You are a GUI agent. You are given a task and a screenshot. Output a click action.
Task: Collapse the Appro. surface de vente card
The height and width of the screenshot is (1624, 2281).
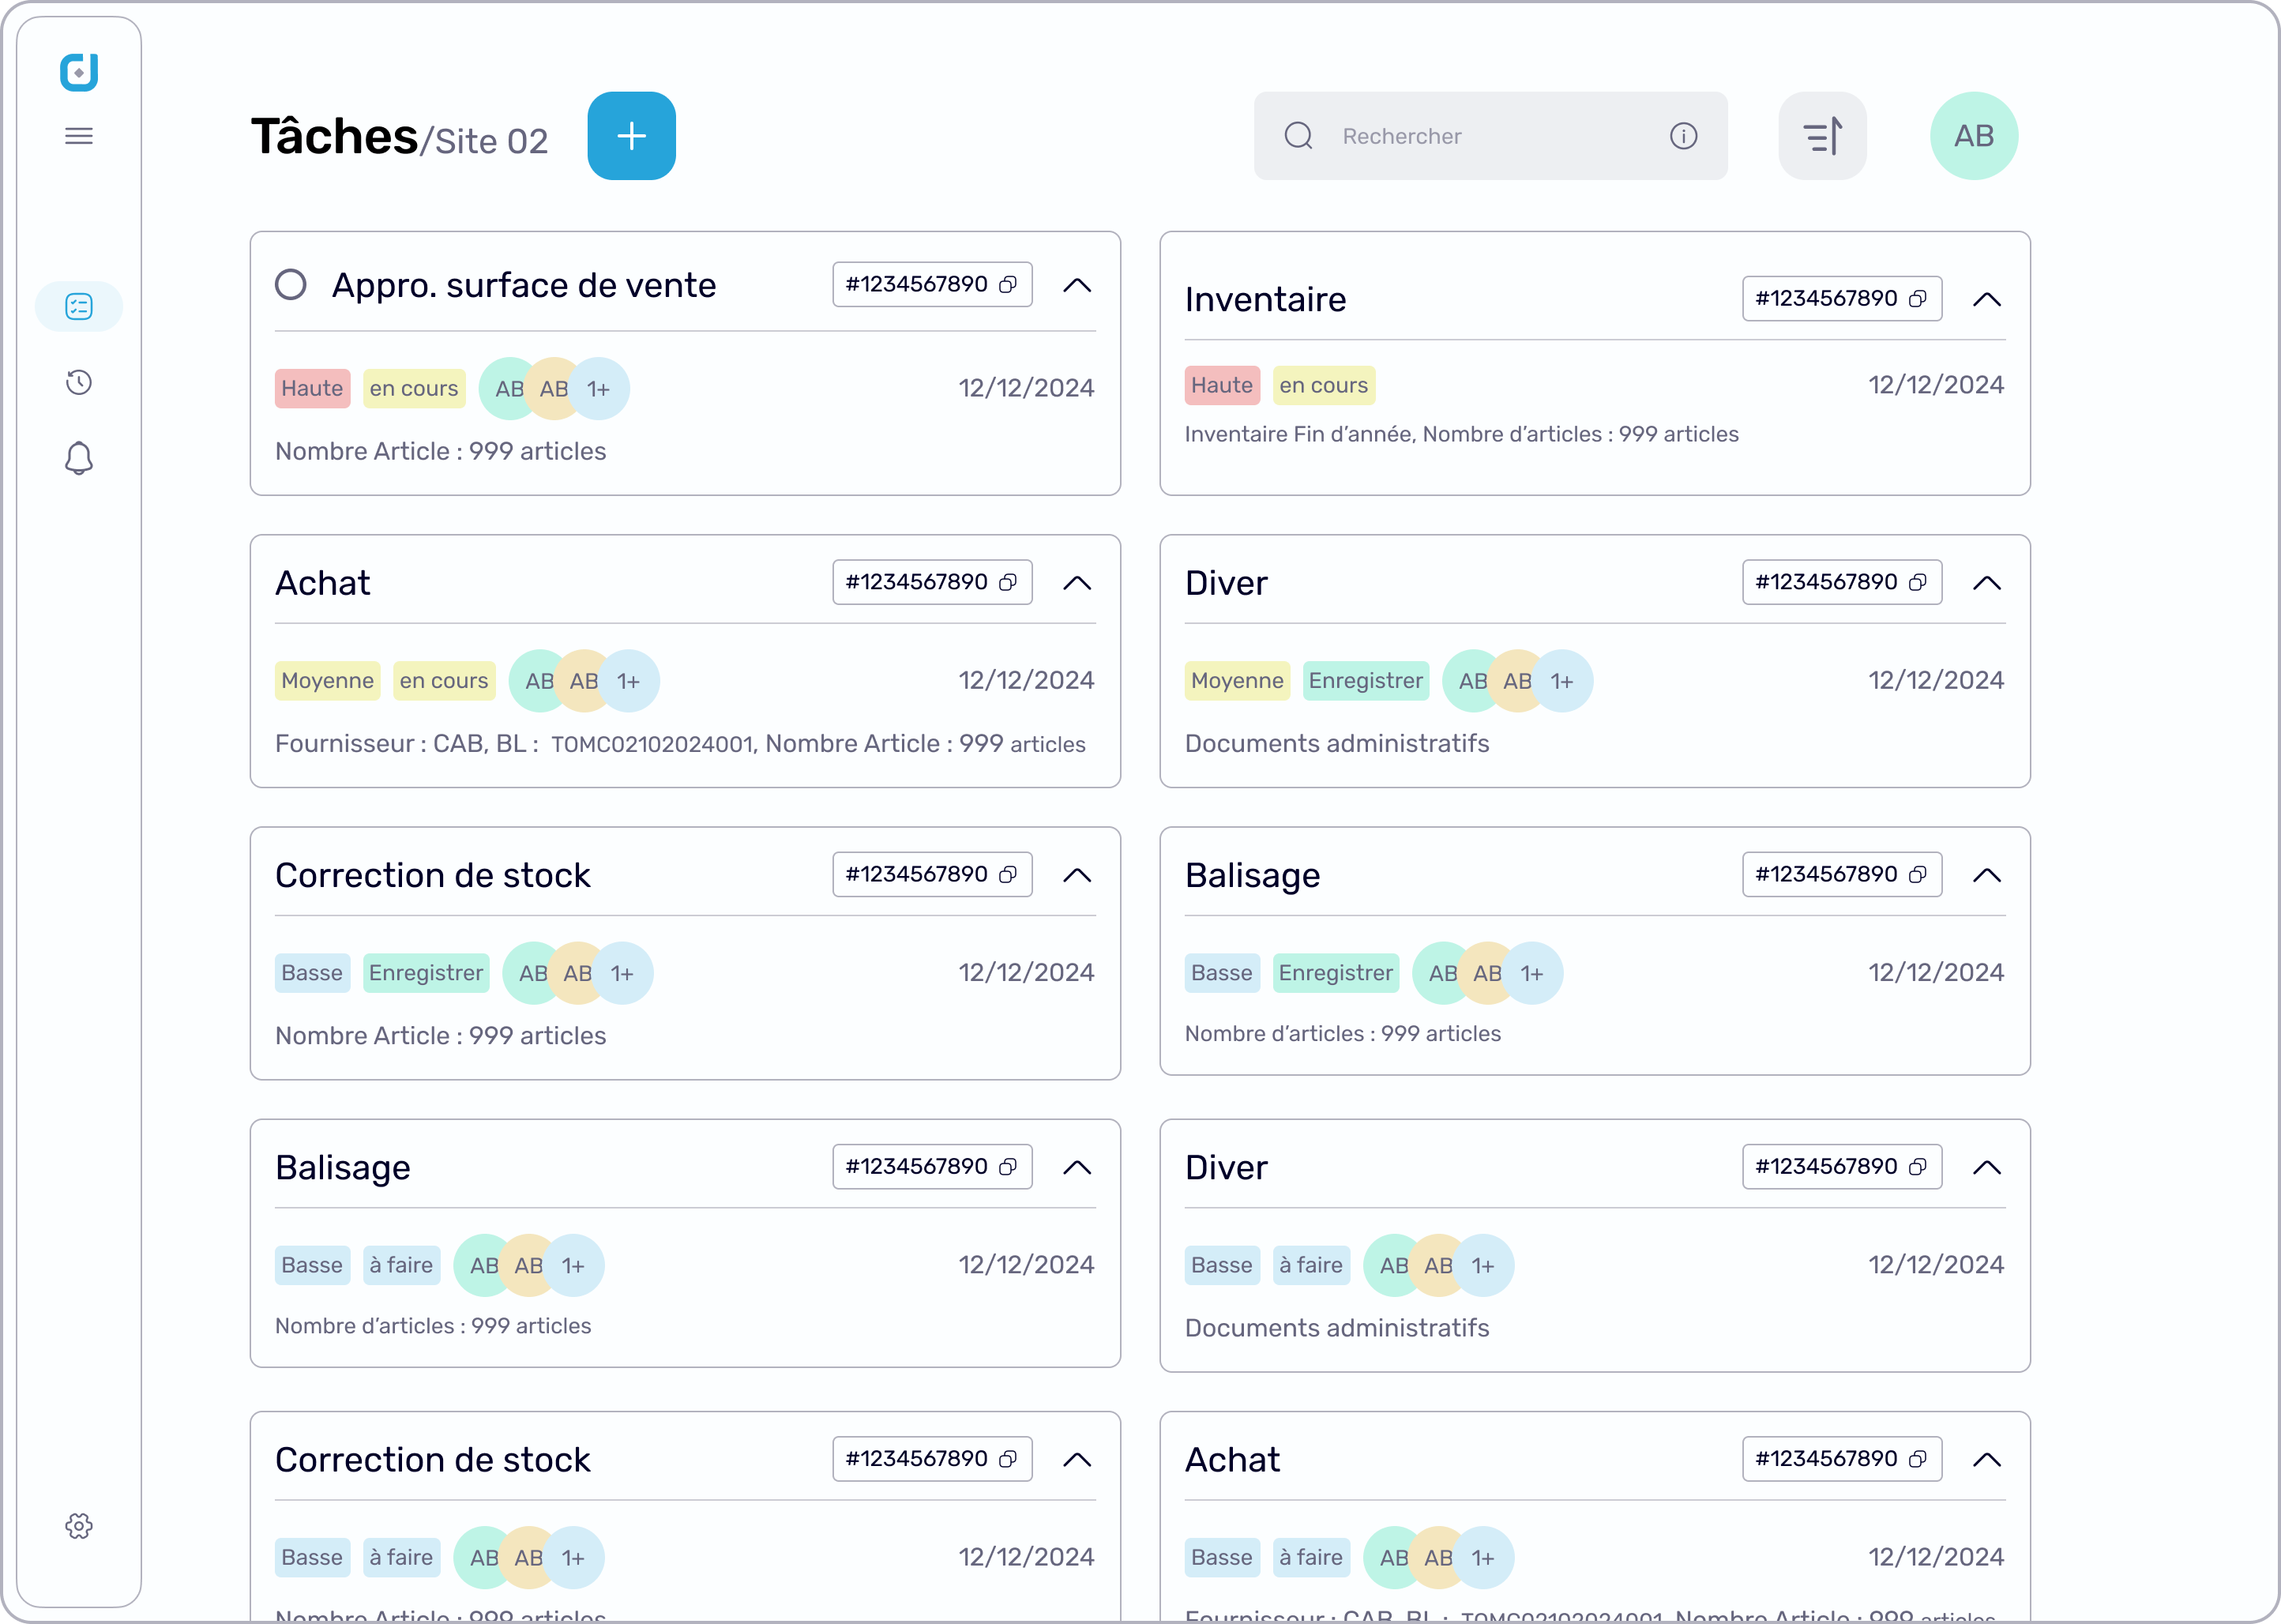(x=1077, y=285)
